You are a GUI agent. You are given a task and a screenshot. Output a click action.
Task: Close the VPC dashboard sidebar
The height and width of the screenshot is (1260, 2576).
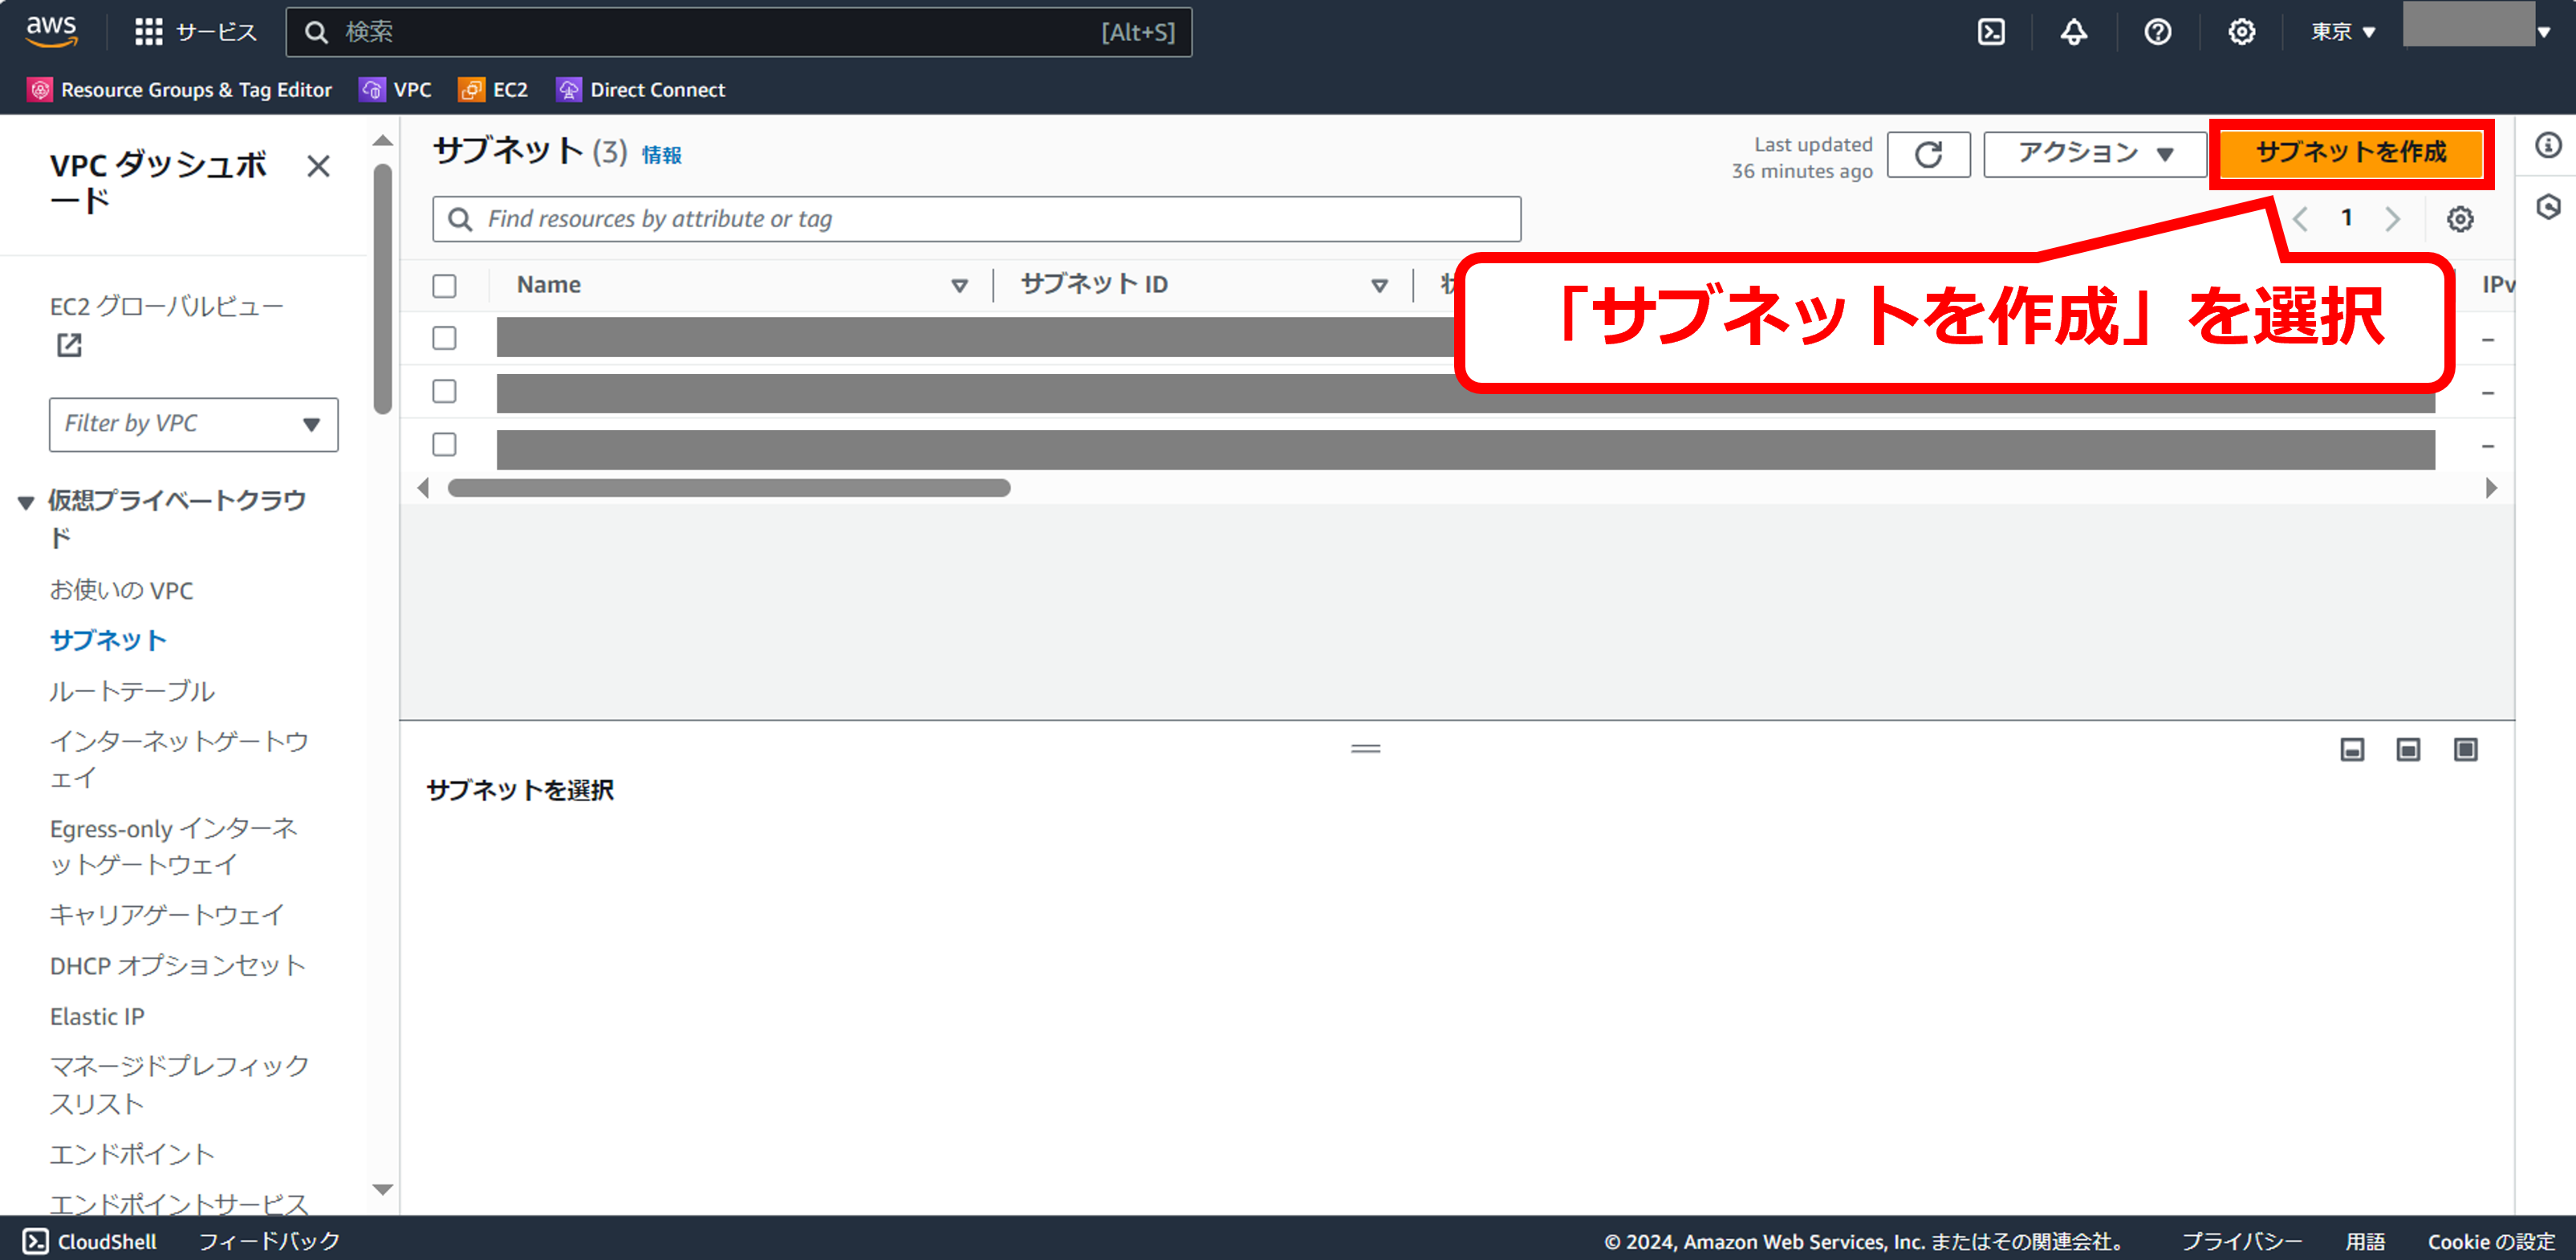[x=318, y=166]
